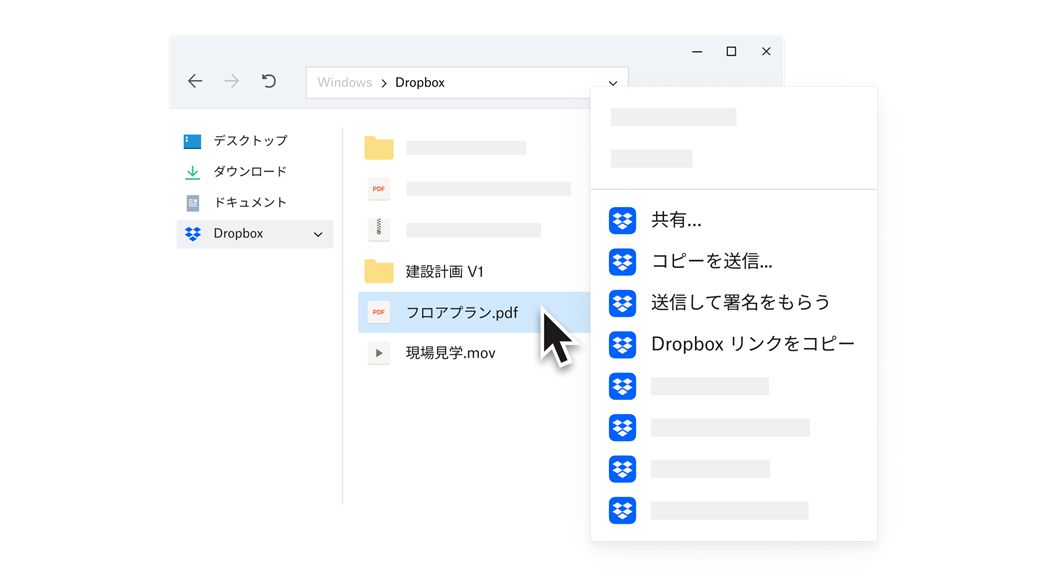This screenshot has width=1046, height=576.
Task: Click the desktop monitor icon in sidebar
Action: coord(192,141)
